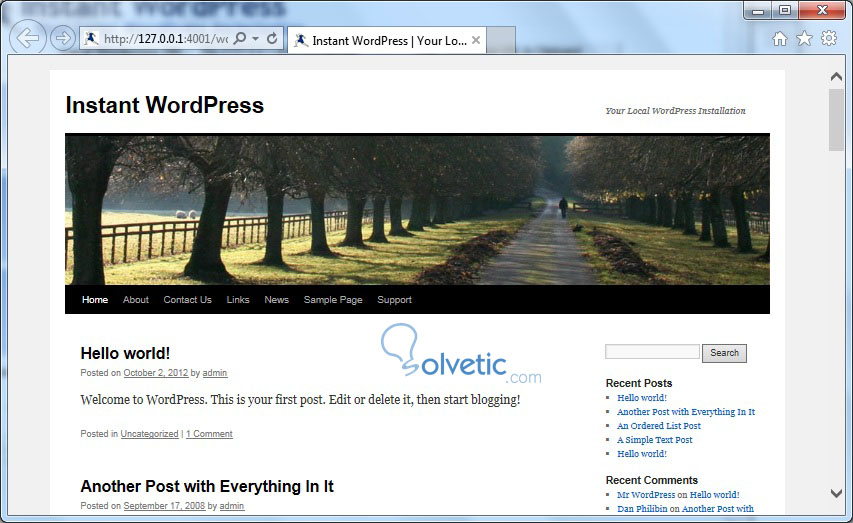Maximize the browser window

coord(784,10)
